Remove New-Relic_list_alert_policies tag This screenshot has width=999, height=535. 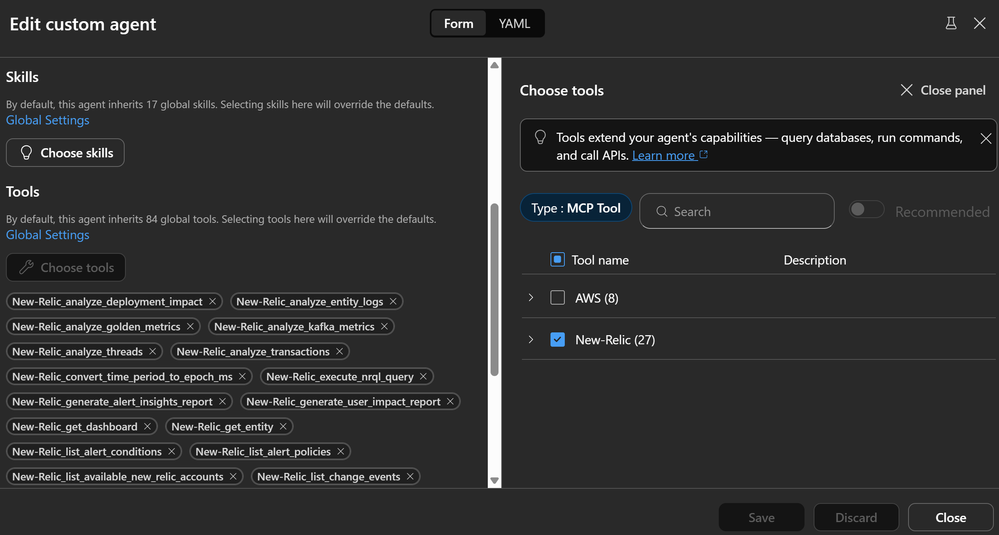tap(341, 452)
